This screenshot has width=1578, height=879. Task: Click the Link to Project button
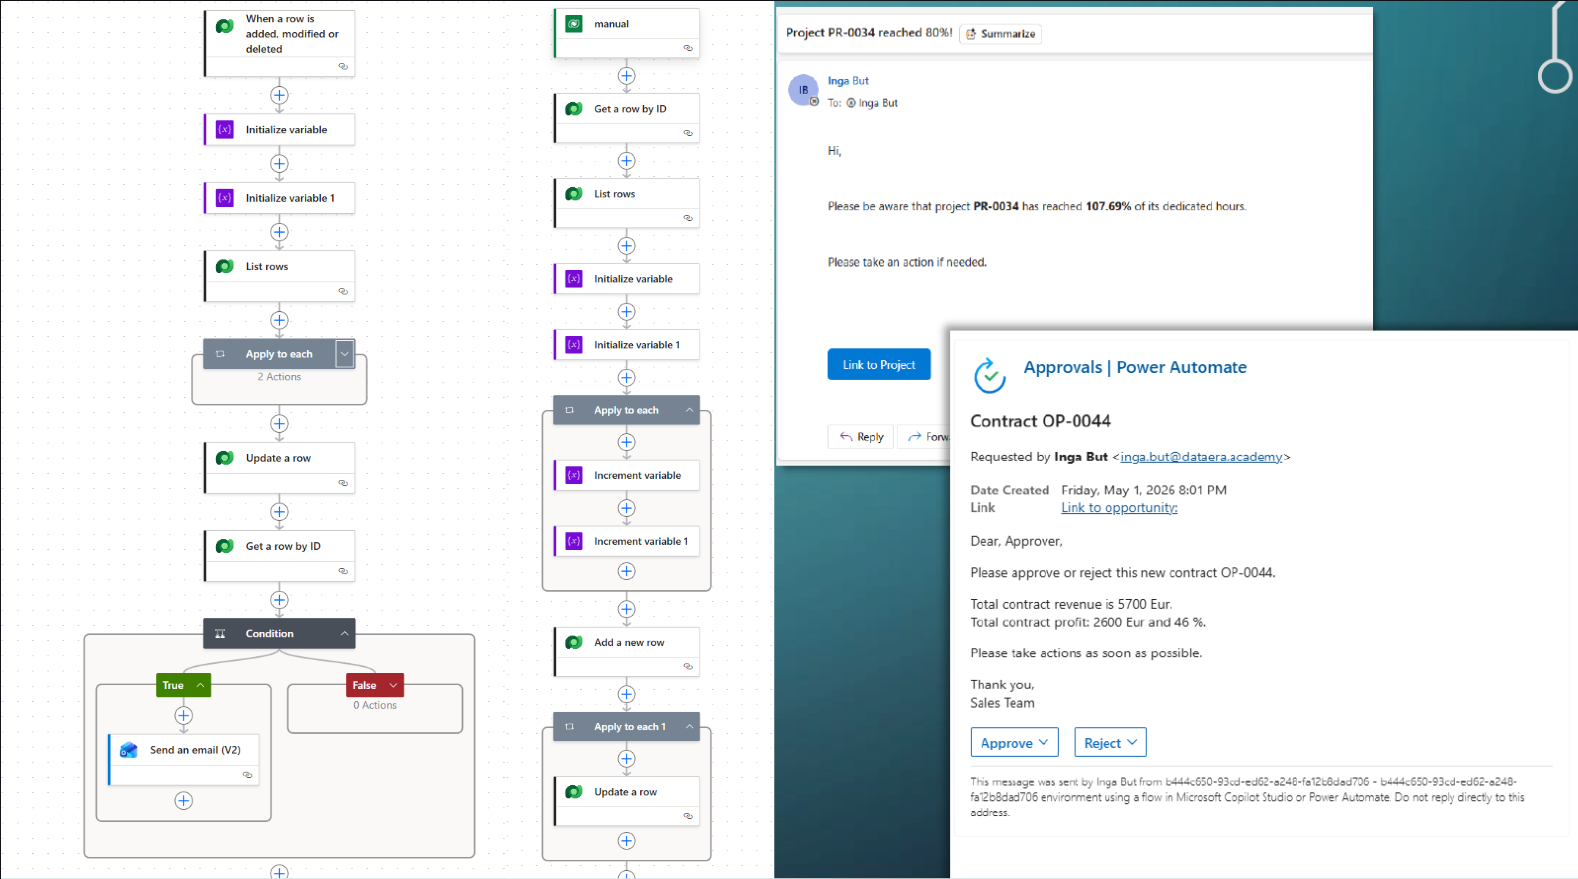click(879, 365)
